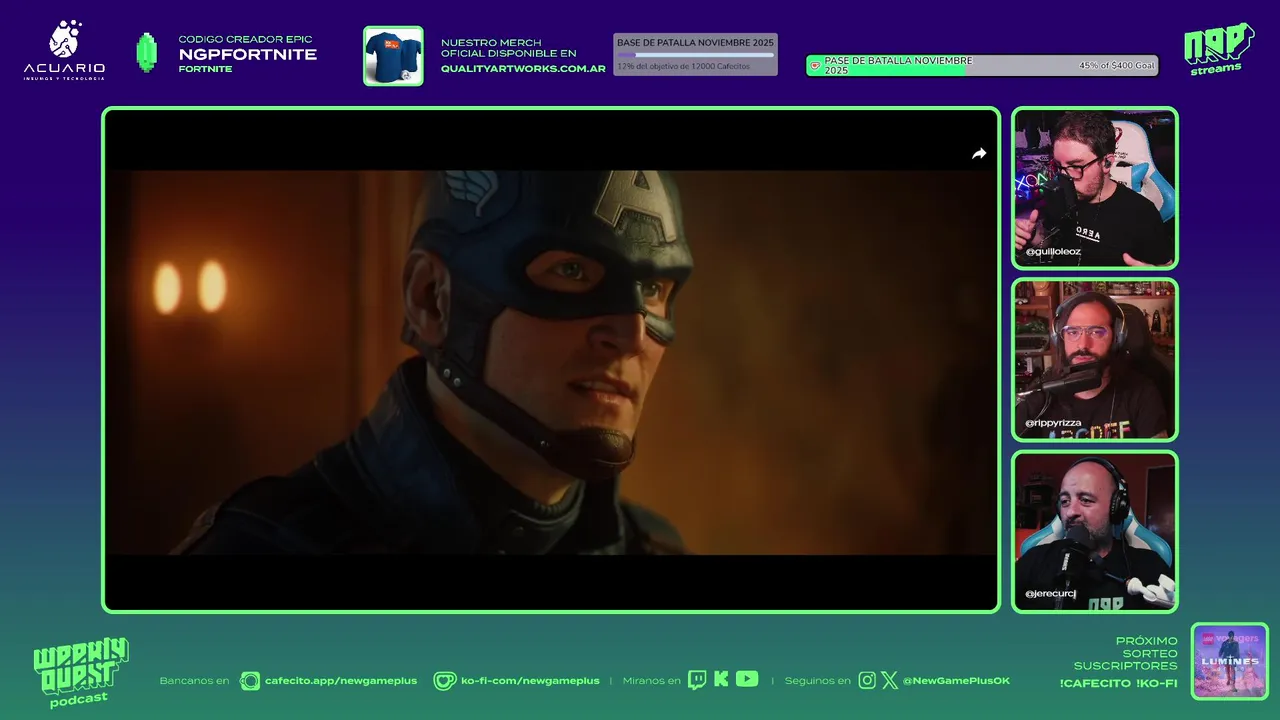Click the @guilloleoz webcam feed
This screenshot has height=720, width=1280.
[1095, 188]
